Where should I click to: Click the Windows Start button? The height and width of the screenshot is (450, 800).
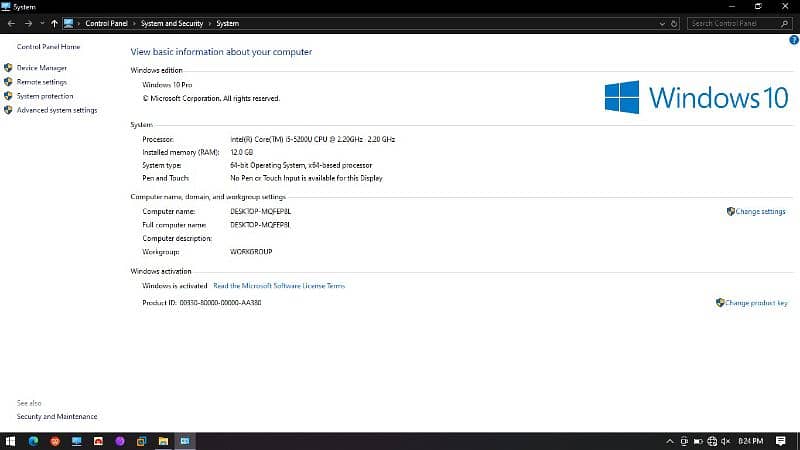point(10,441)
